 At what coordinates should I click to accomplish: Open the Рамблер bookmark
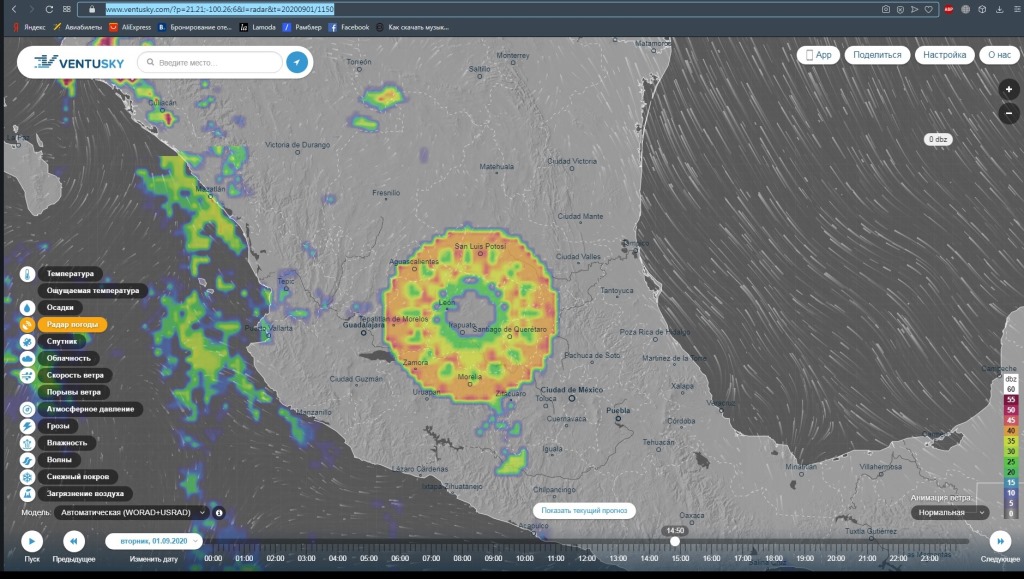(x=302, y=27)
